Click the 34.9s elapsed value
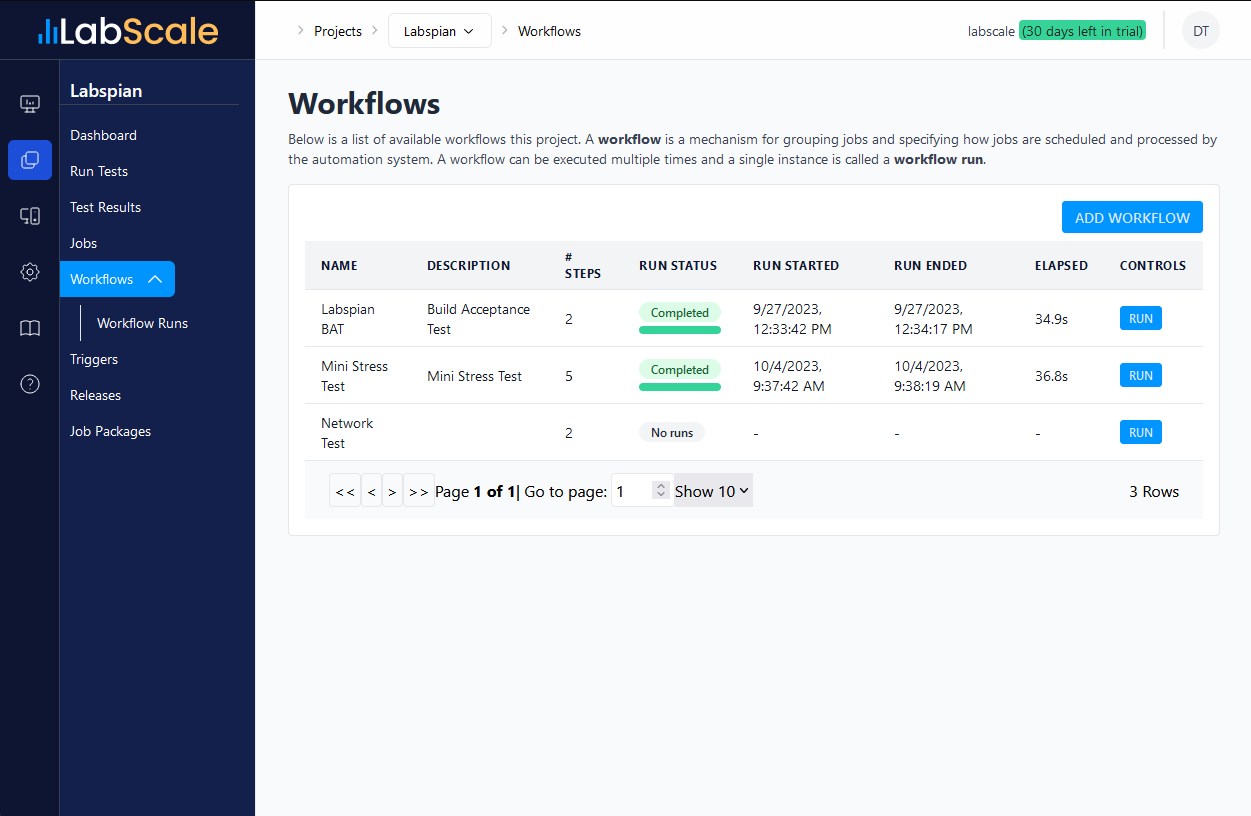 (1051, 319)
